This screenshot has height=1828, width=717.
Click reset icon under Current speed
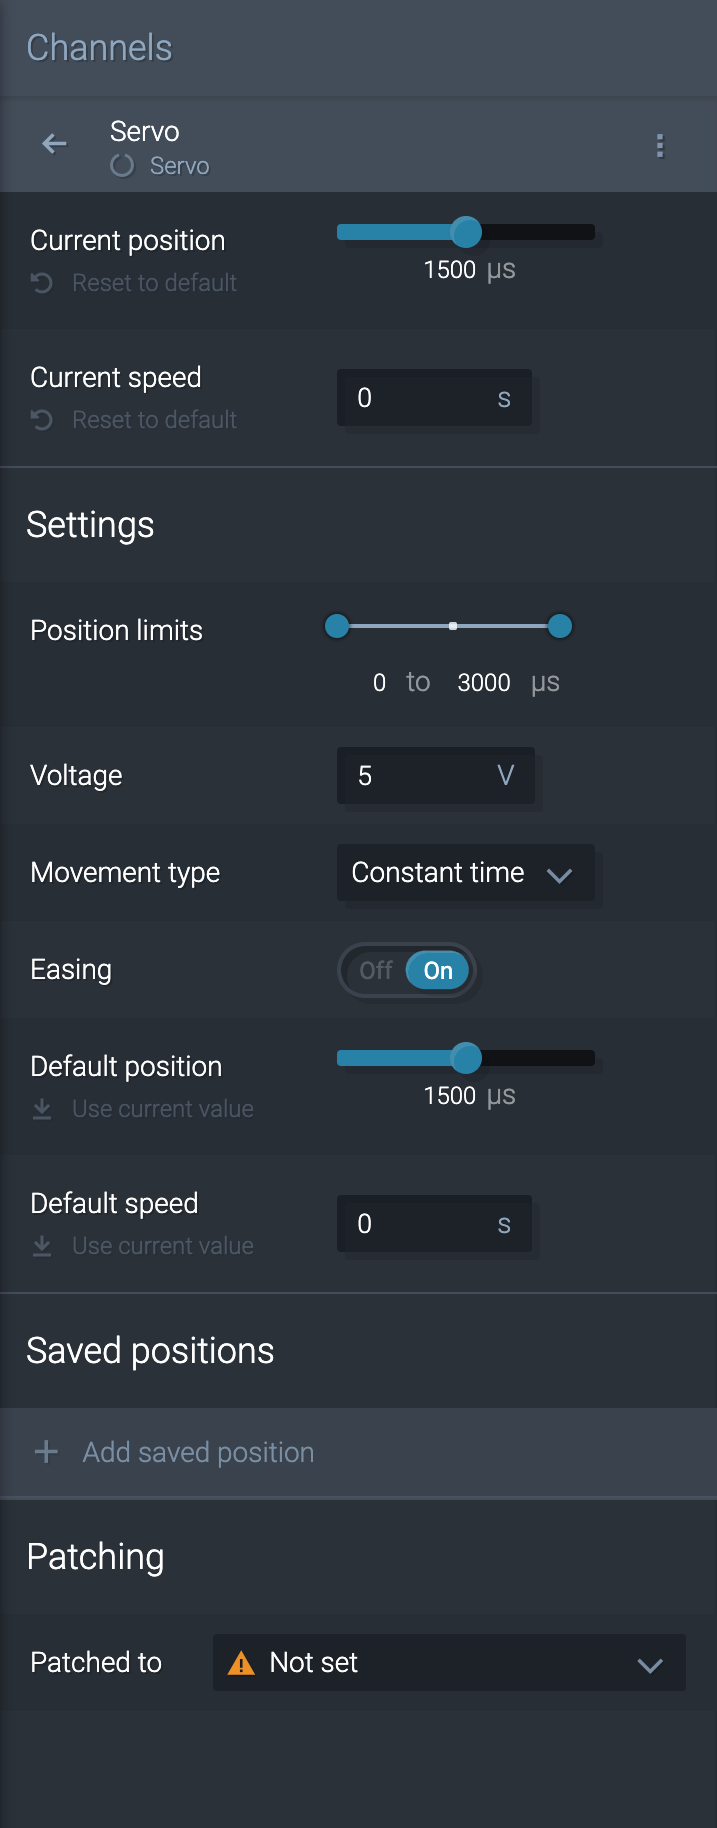42,420
